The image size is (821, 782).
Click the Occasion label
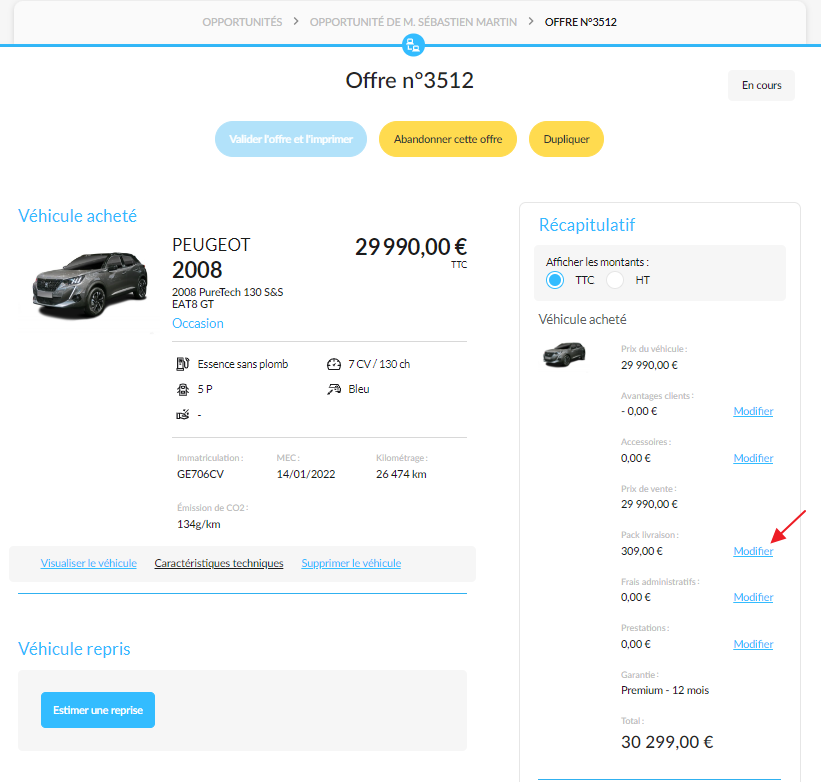point(198,323)
